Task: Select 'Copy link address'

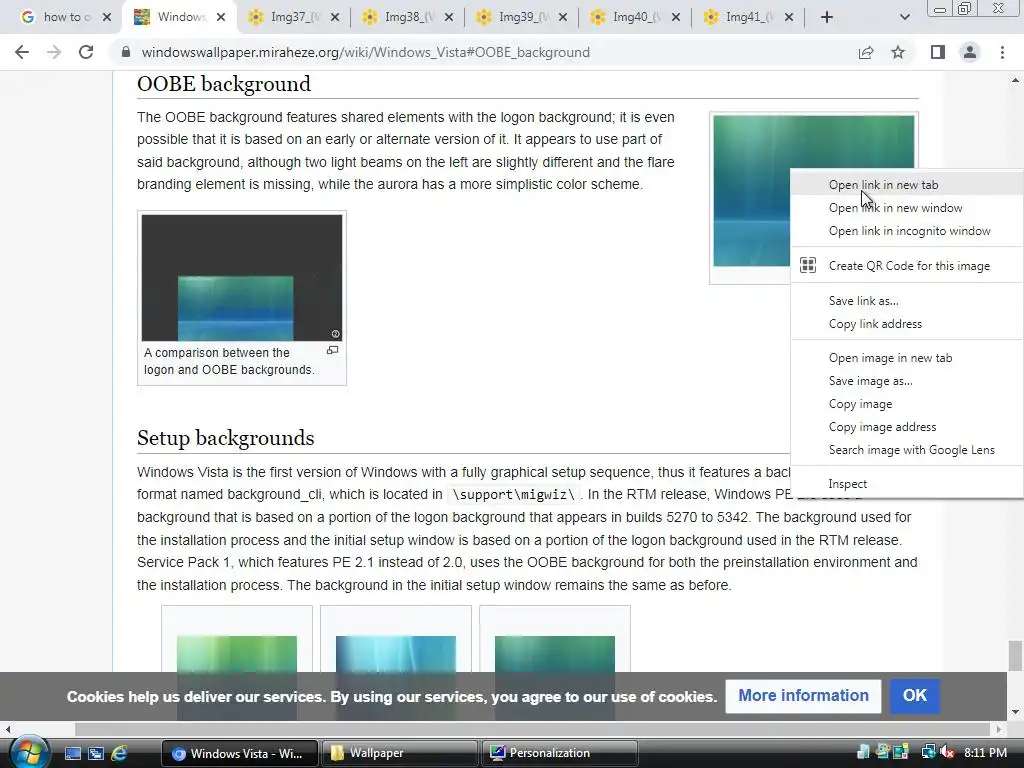Action: coord(907,324)
